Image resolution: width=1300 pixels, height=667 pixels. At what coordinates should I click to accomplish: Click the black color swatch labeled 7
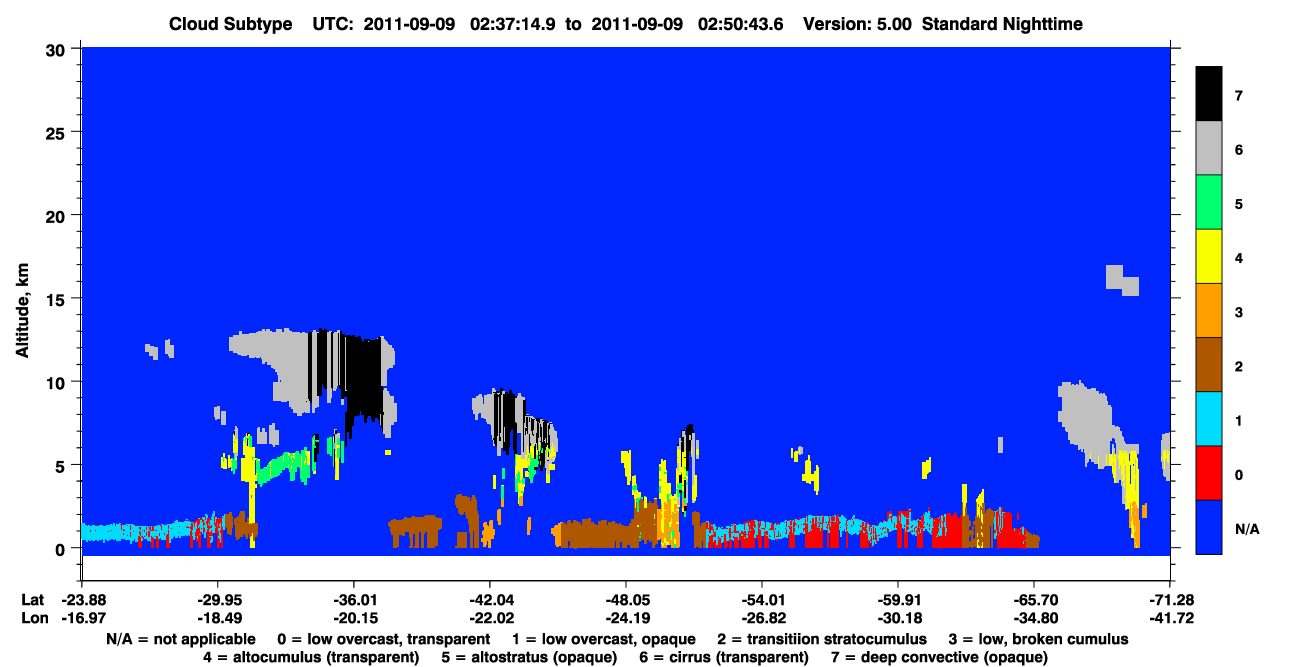pyautogui.click(x=1209, y=94)
